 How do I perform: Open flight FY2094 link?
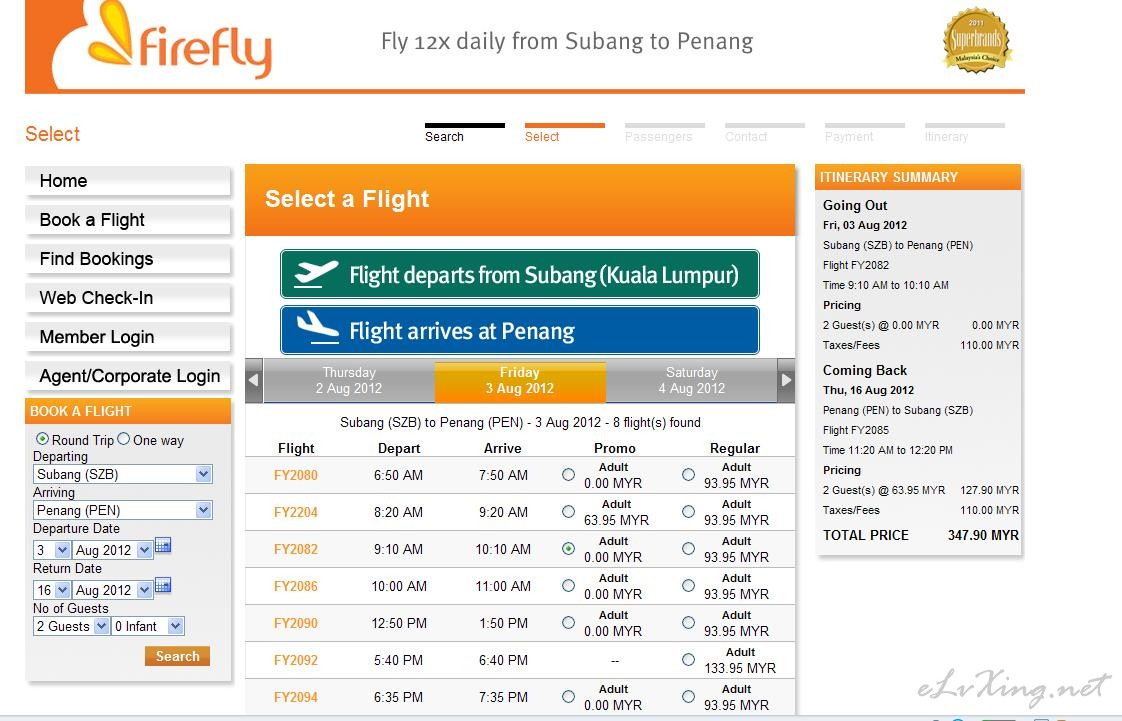pos(296,697)
